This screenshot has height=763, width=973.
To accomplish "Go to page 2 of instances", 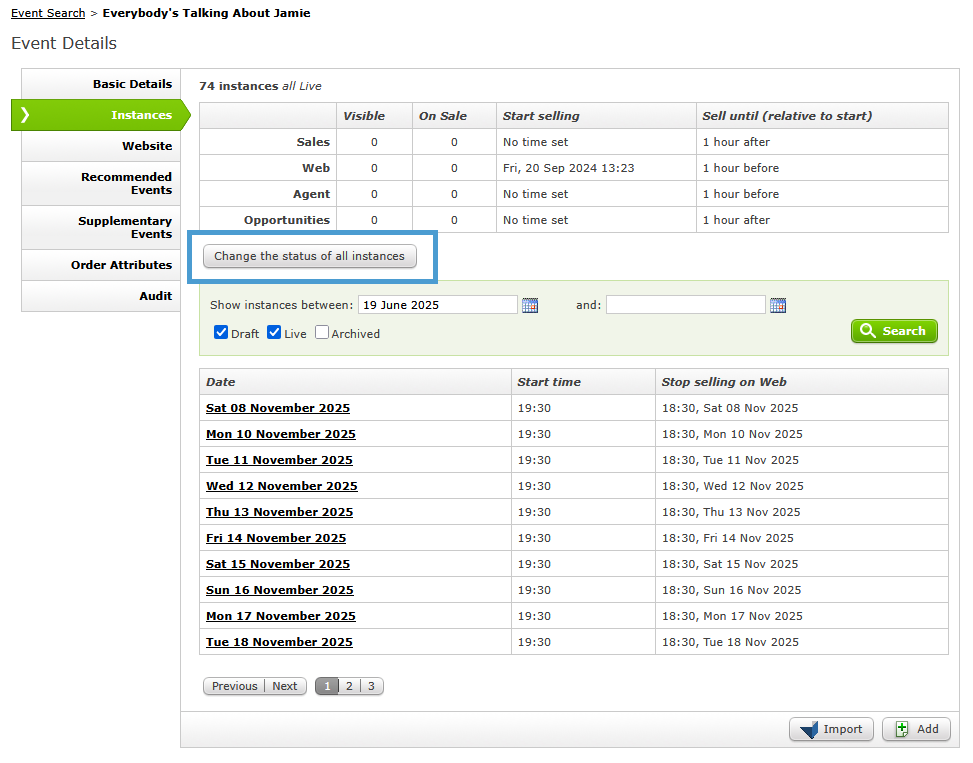I will pos(349,686).
